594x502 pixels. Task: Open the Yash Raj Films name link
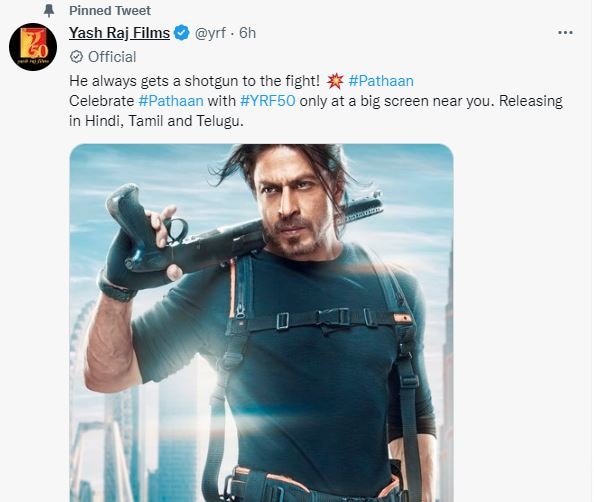[x=119, y=33]
